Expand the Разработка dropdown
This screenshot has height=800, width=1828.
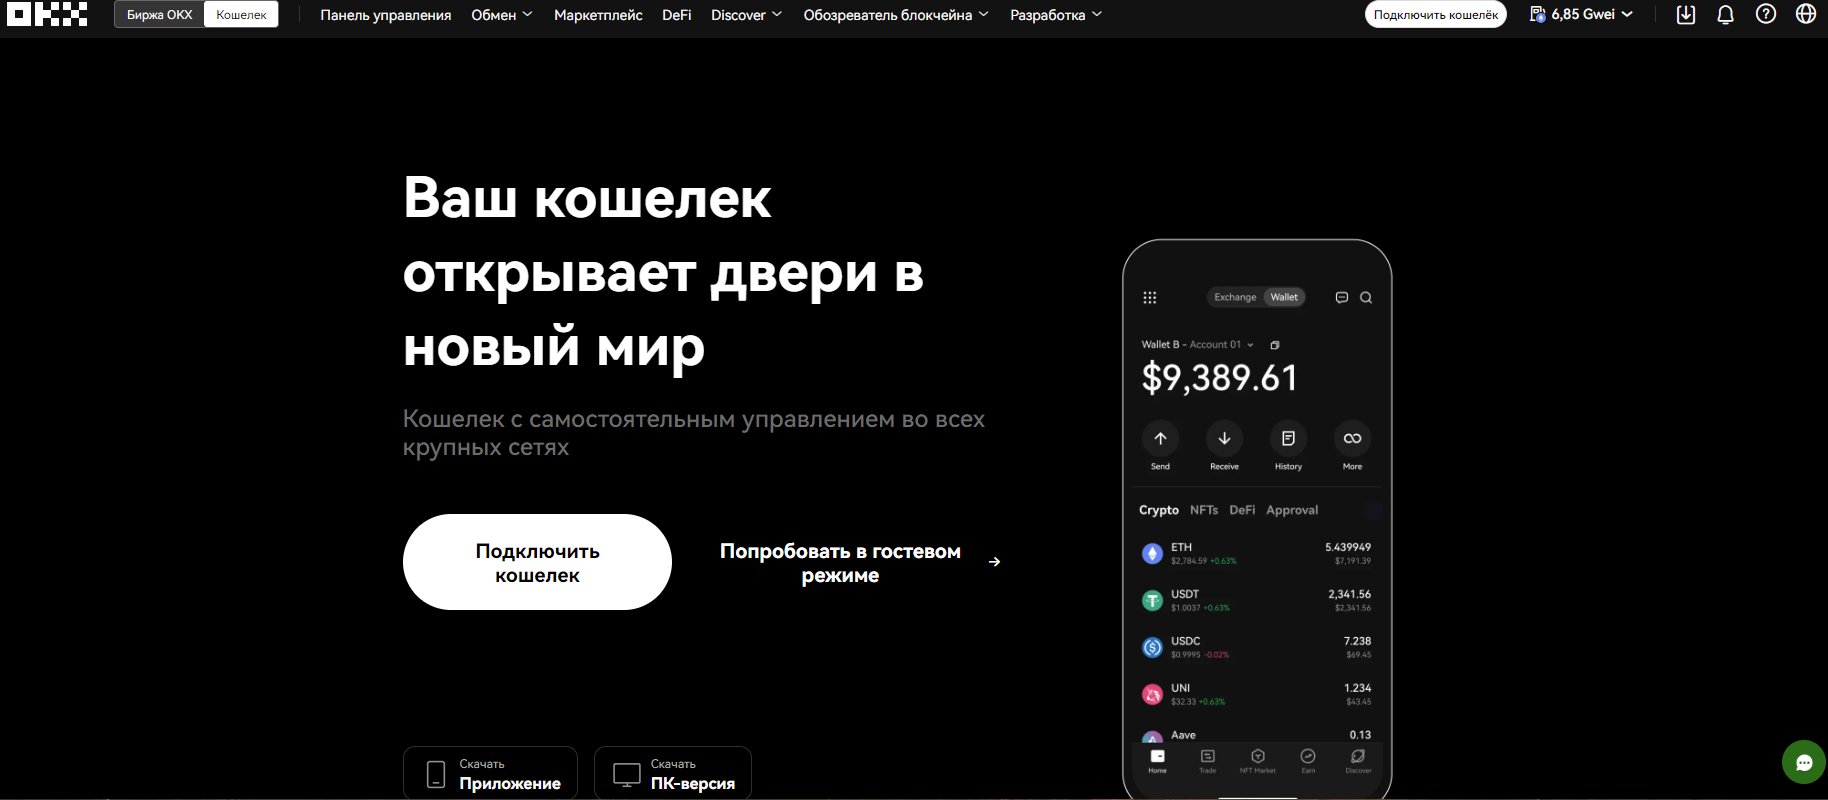(x=1056, y=15)
